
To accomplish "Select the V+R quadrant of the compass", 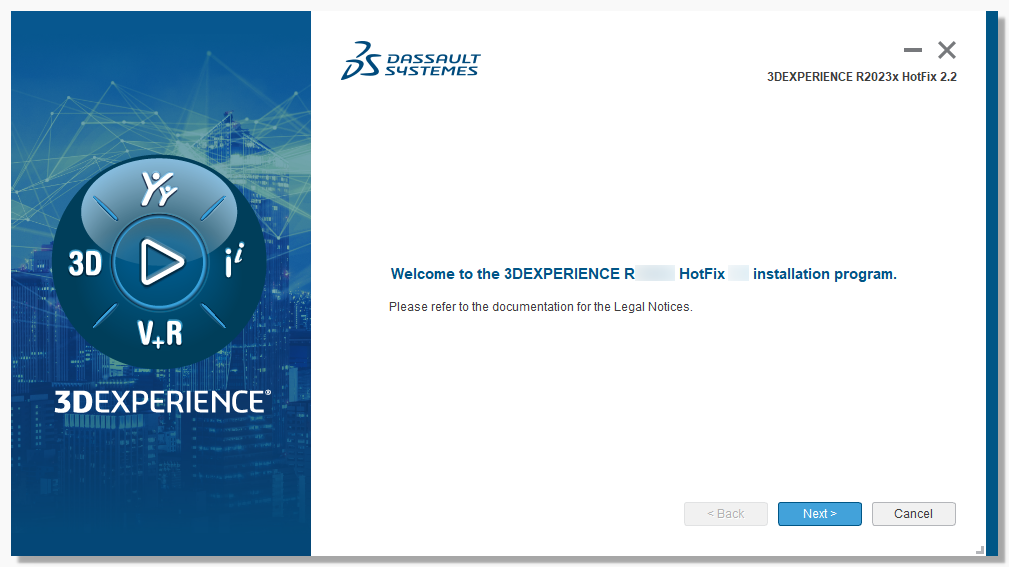I will [160, 332].
